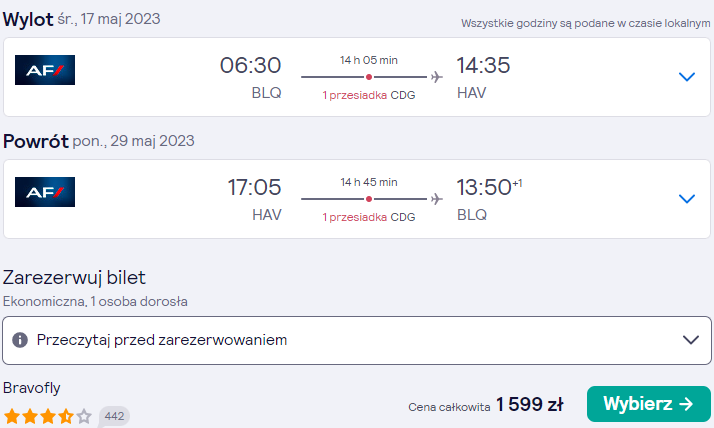Screen dimensions: 714x428
Task: Expand outbound flight details chevron
Action: (x=687, y=76)
